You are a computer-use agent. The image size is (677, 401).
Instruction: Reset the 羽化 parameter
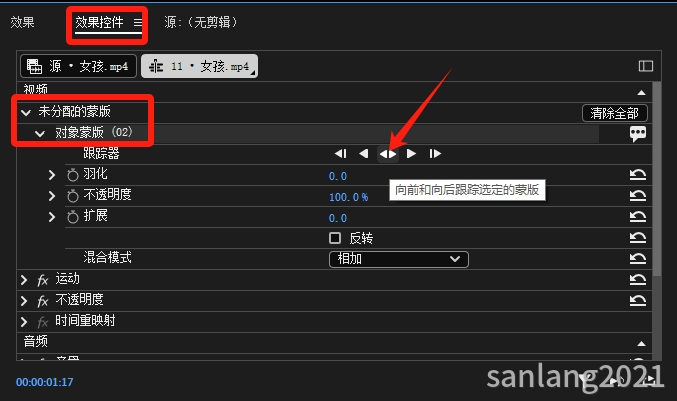[638, 175]
